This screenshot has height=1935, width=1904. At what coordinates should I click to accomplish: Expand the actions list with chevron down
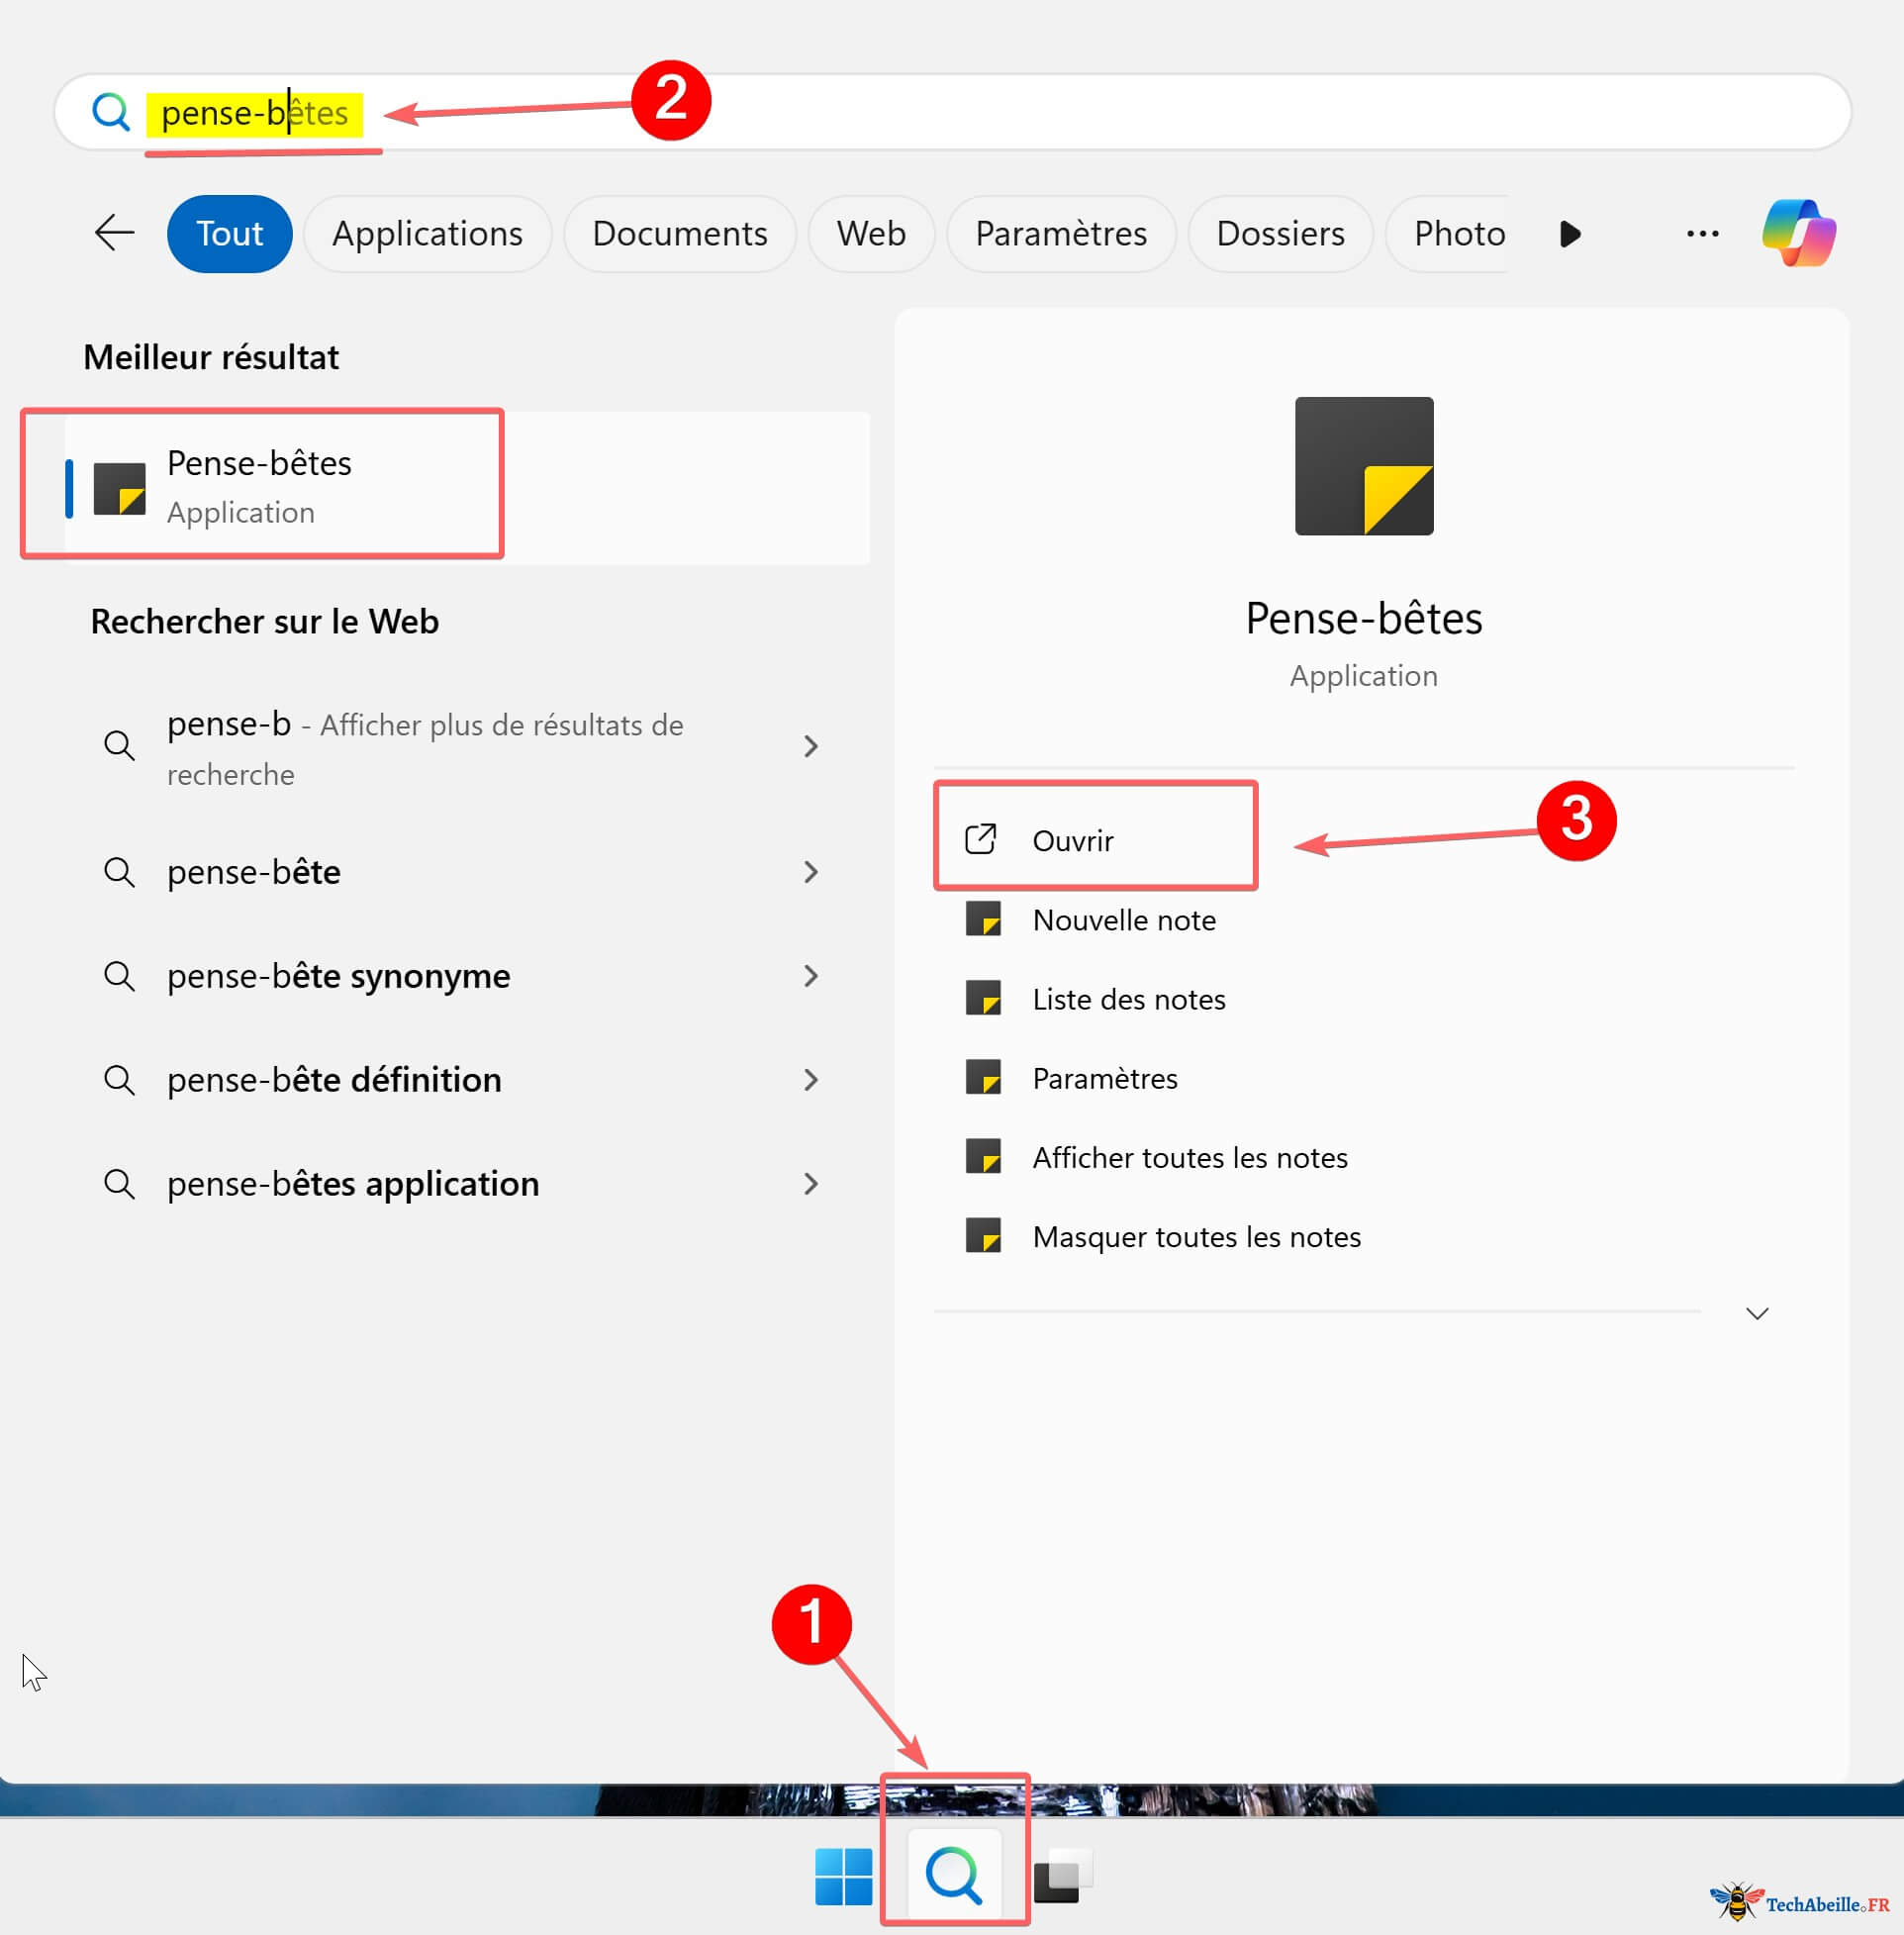(1756, 1313)
